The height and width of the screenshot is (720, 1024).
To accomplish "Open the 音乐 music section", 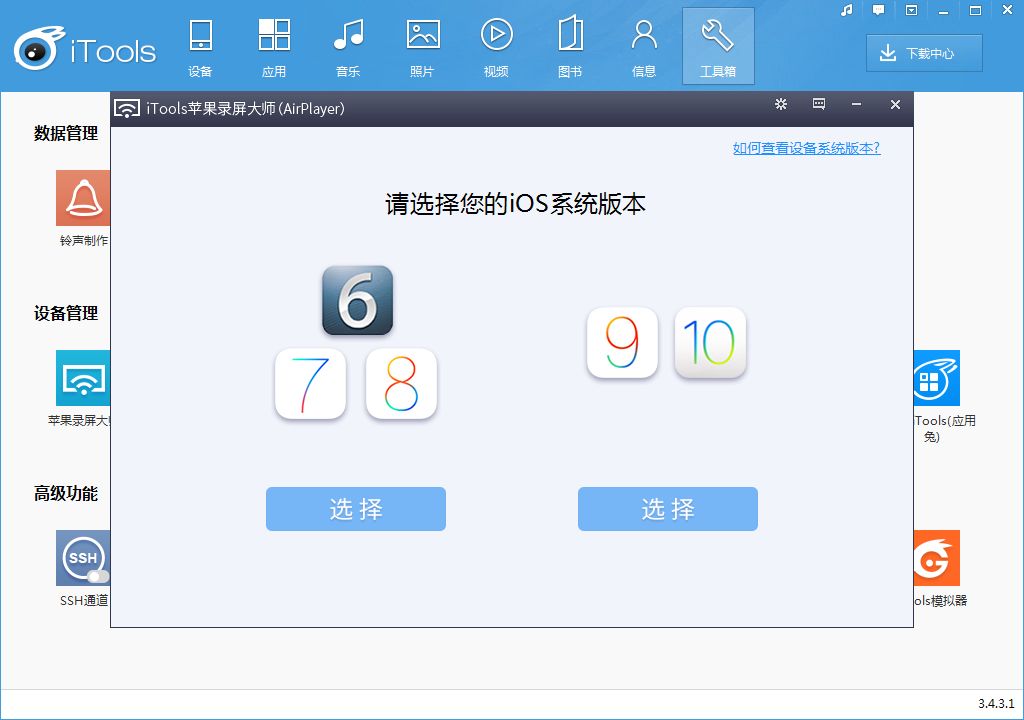I will click(x=348, y=44).
